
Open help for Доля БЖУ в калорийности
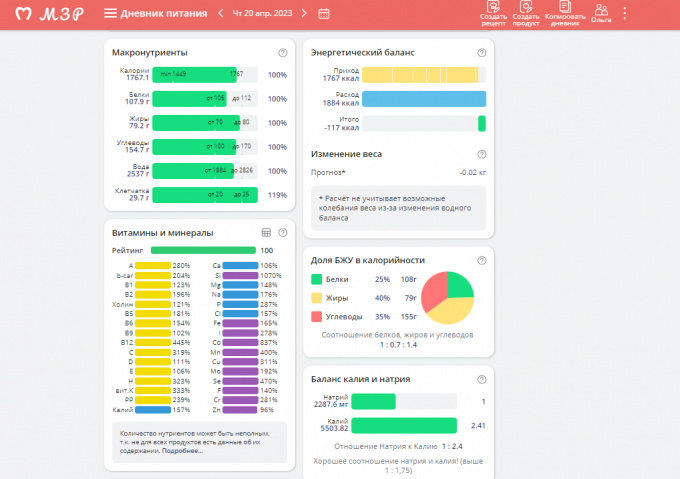pos(482,259)
